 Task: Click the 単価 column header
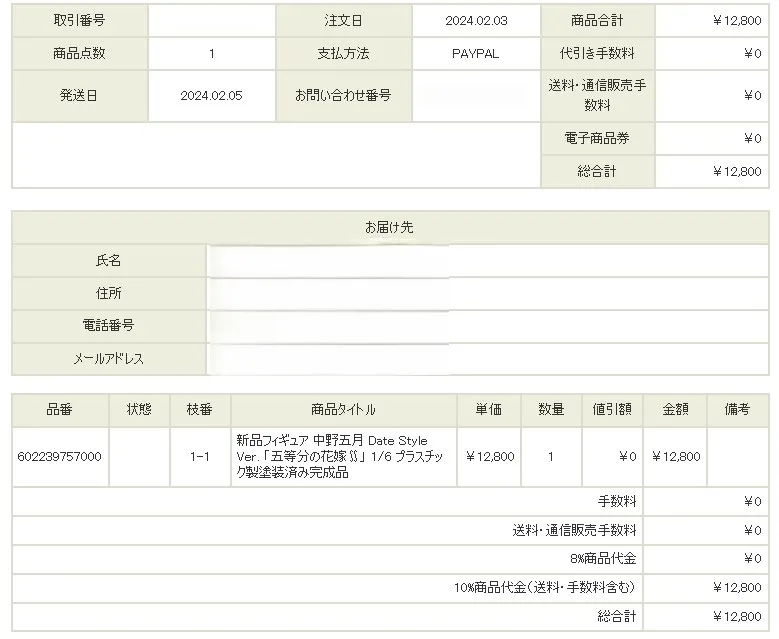tap(488, 409)
